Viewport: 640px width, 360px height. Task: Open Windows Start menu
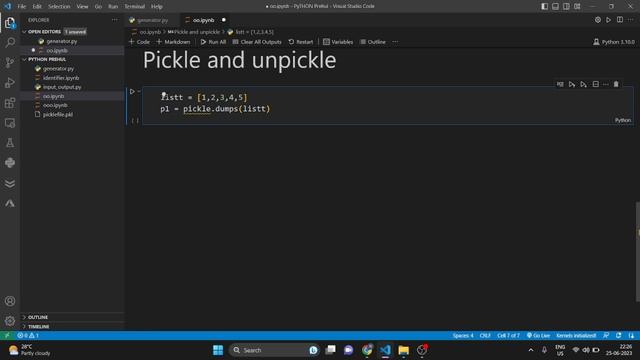point(218,350)
